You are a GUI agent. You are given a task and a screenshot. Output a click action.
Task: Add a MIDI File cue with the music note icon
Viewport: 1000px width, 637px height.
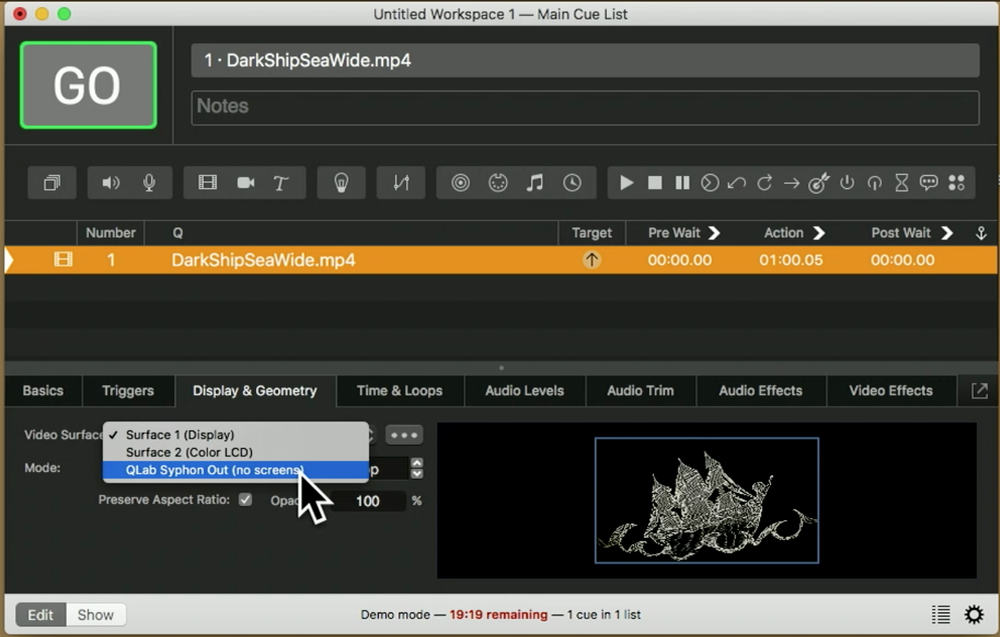pos(535,183)
